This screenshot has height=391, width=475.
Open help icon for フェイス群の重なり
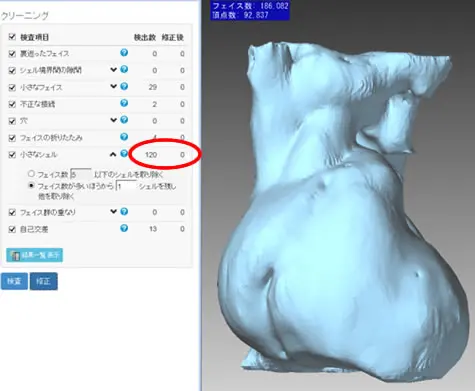[124, 211]
